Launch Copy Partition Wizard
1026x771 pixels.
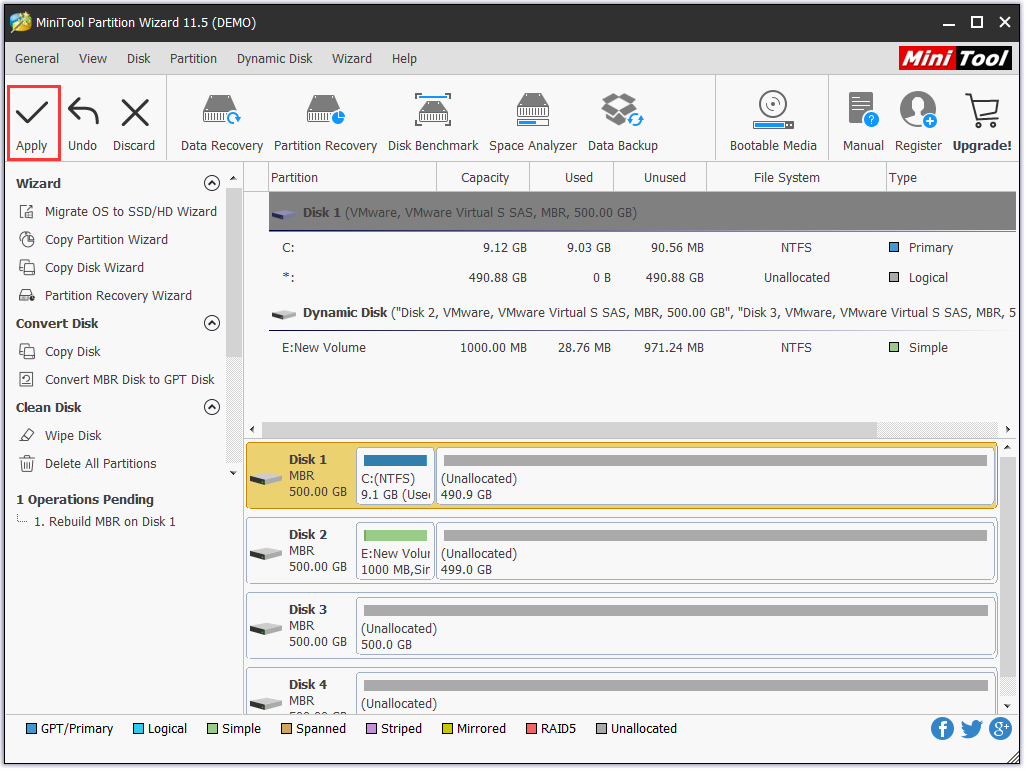pyautogui.click(x=94, y=240)
